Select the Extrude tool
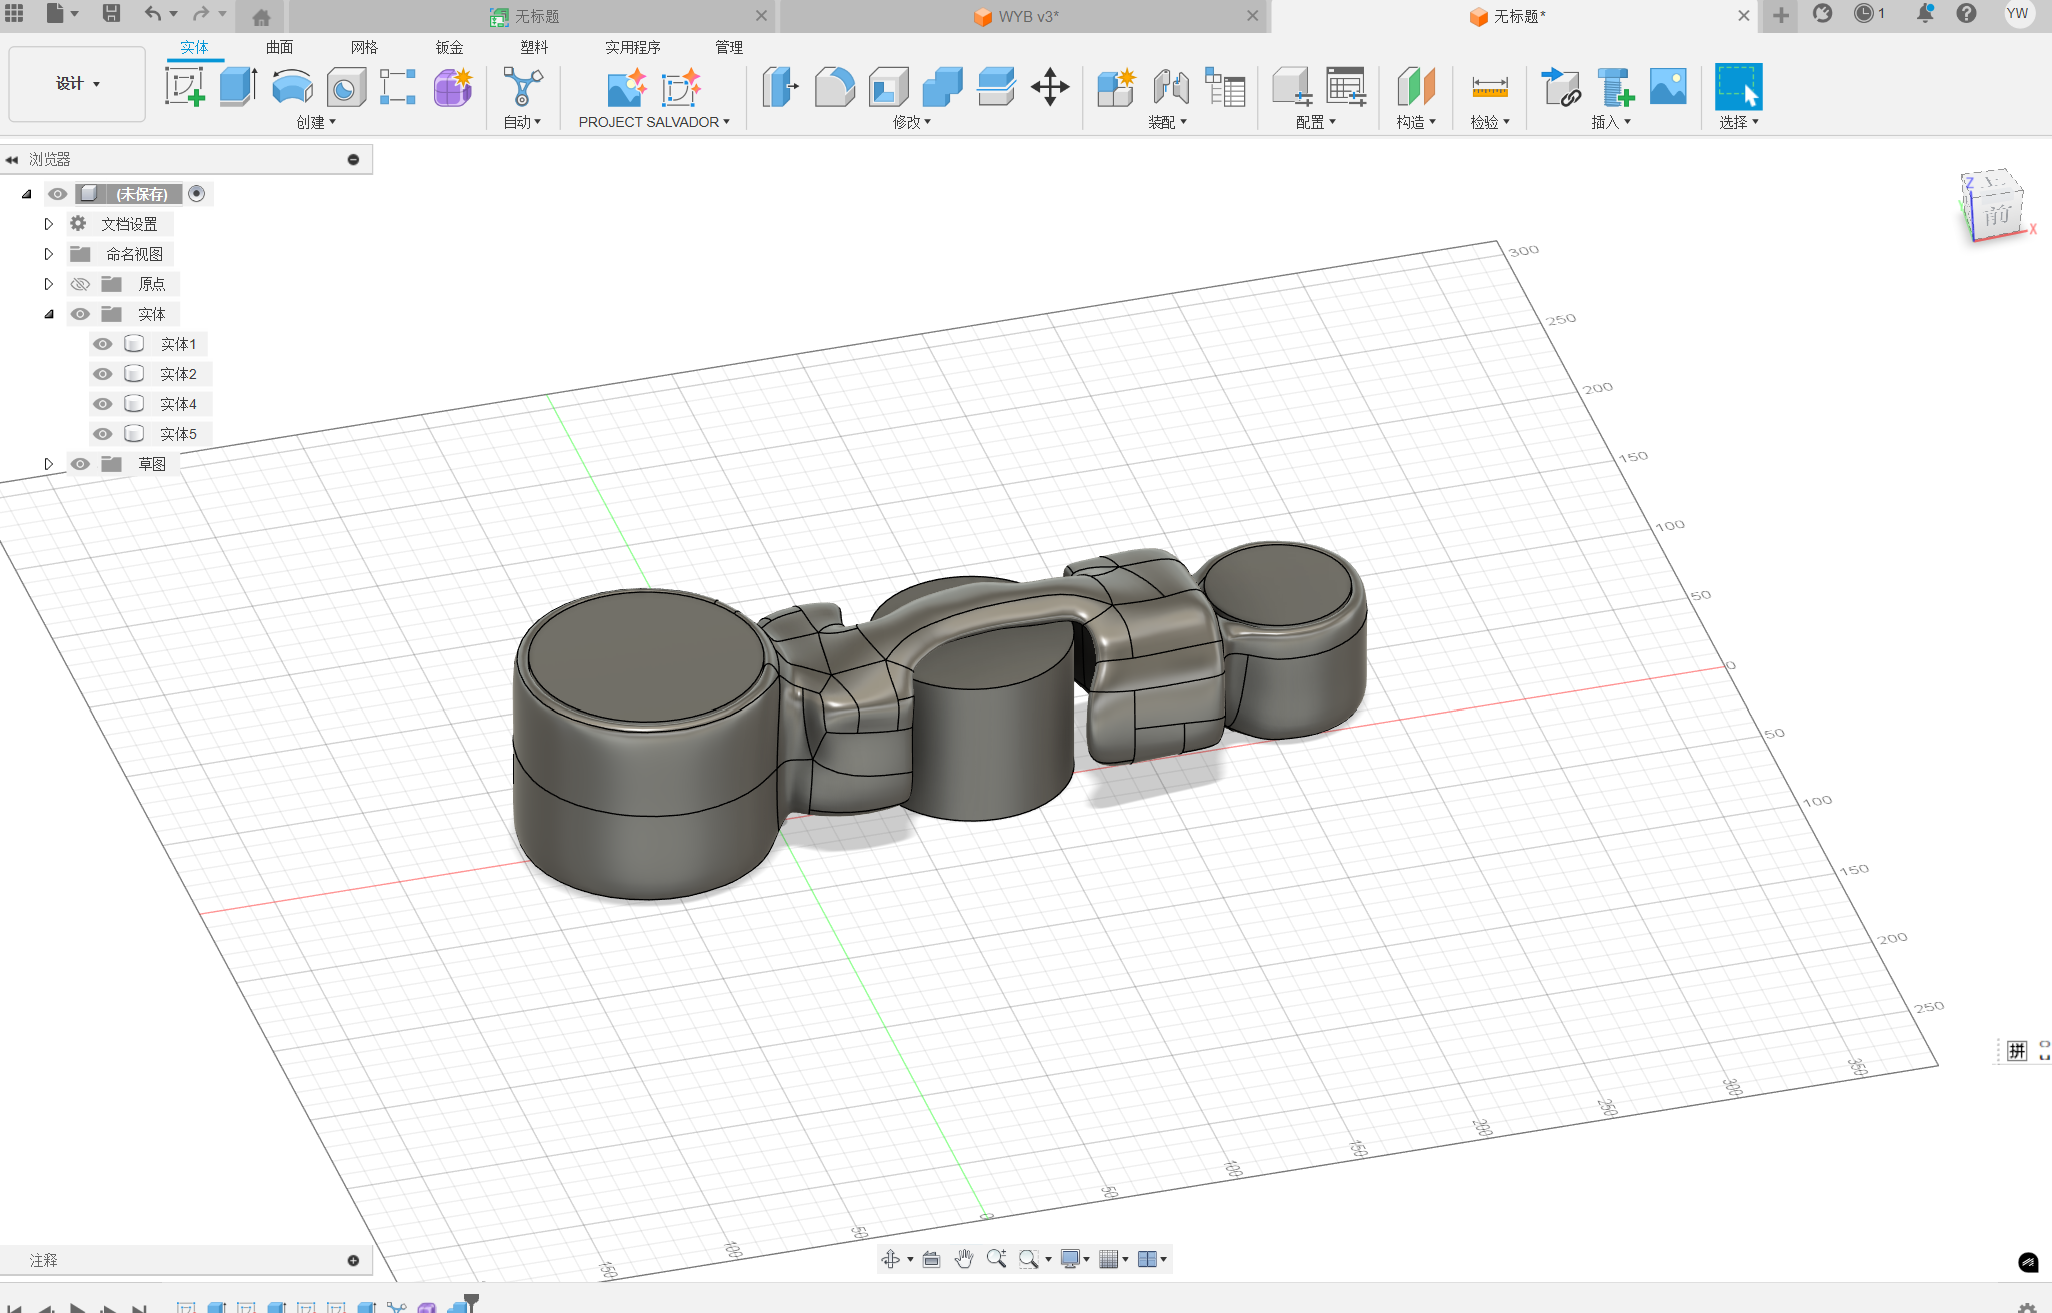The image size is (2052, 1313). pyautogui.click(x=238, y=87)
